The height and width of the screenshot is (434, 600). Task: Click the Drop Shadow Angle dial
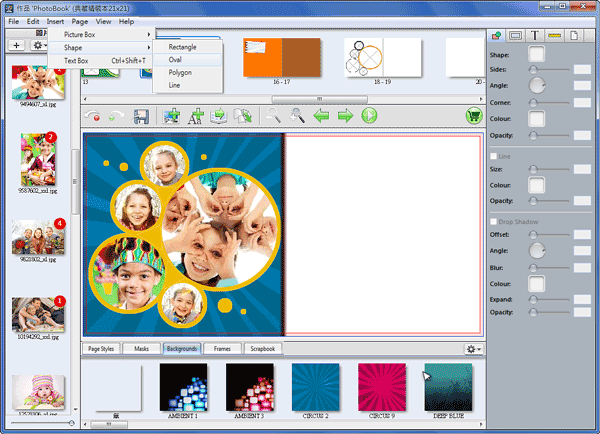tap(537, 251)
